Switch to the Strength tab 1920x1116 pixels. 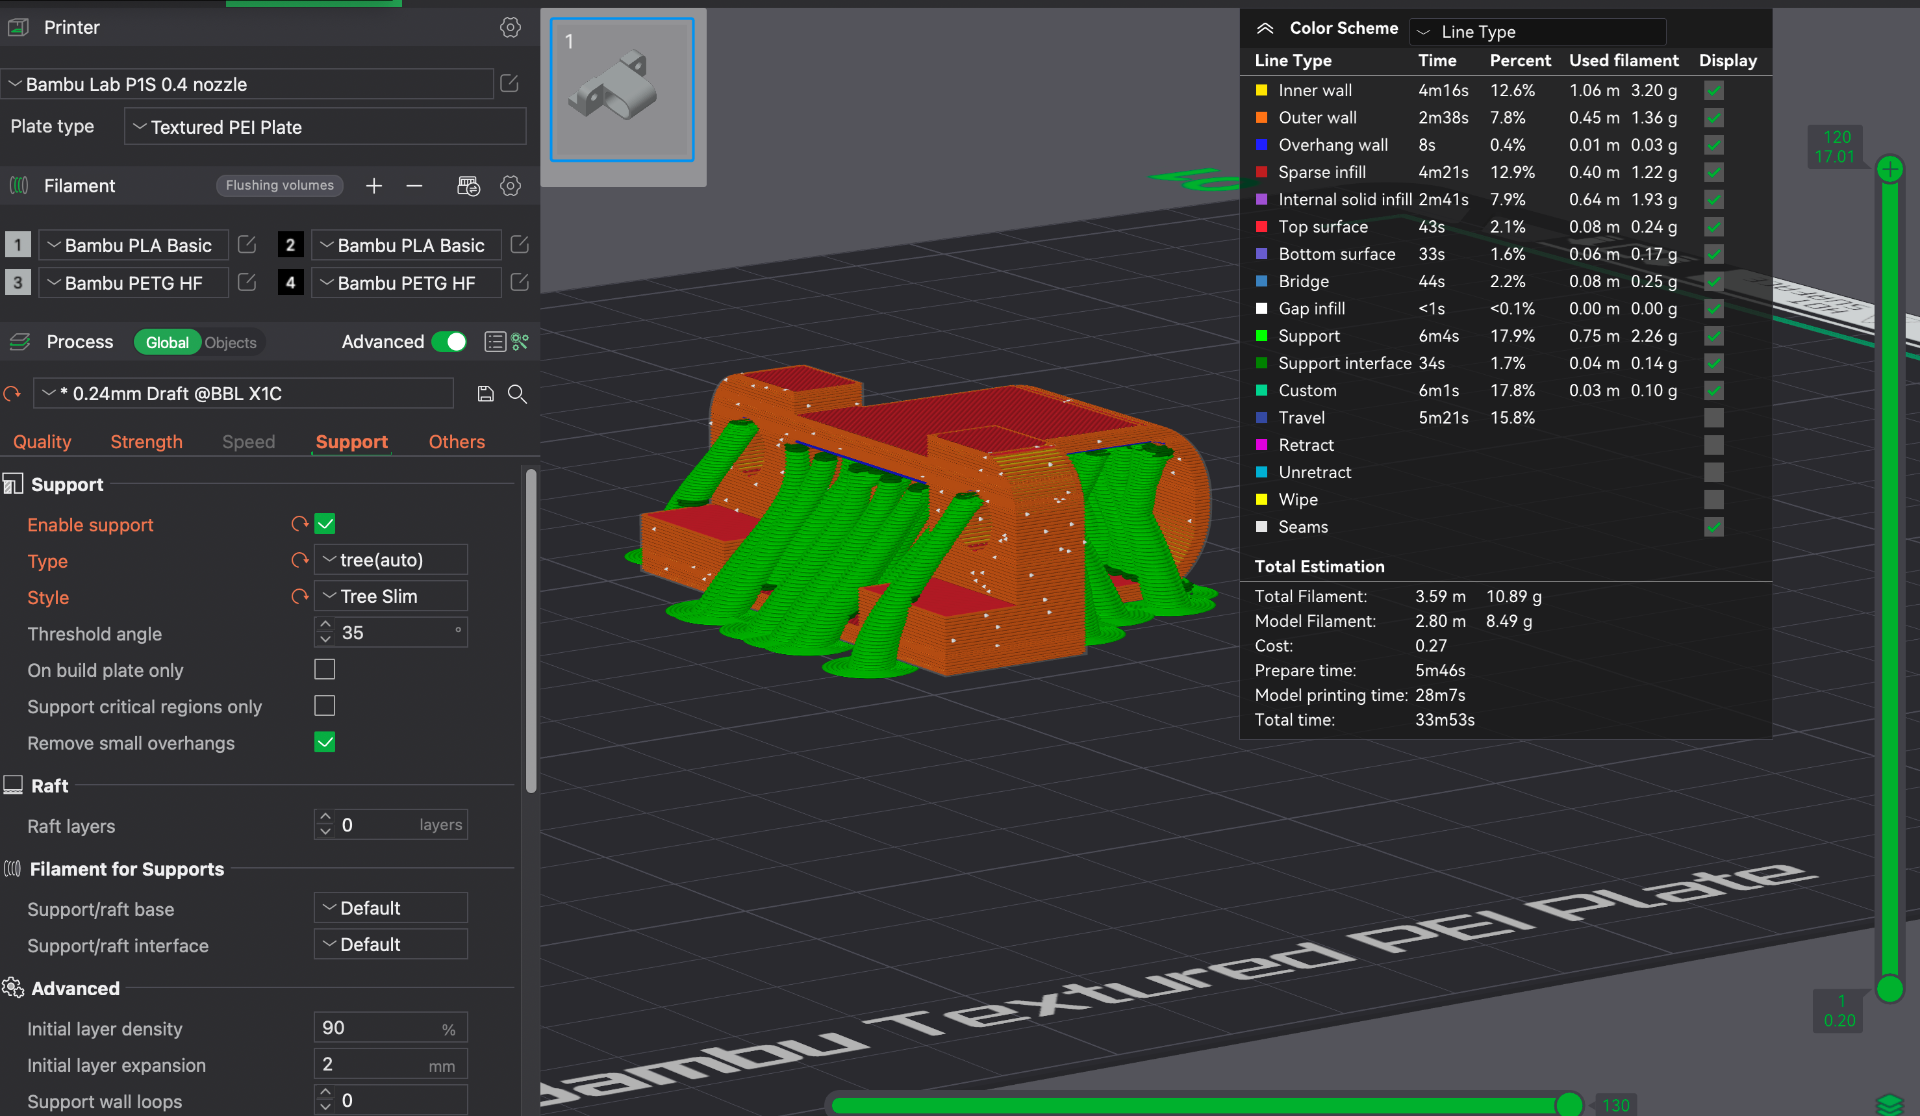click(x=146, y=441)
